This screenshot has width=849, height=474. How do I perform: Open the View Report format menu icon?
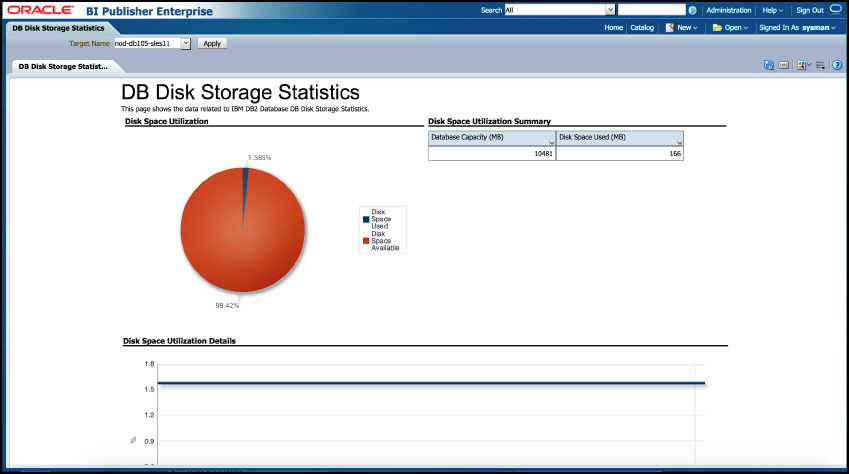point(804,65)
